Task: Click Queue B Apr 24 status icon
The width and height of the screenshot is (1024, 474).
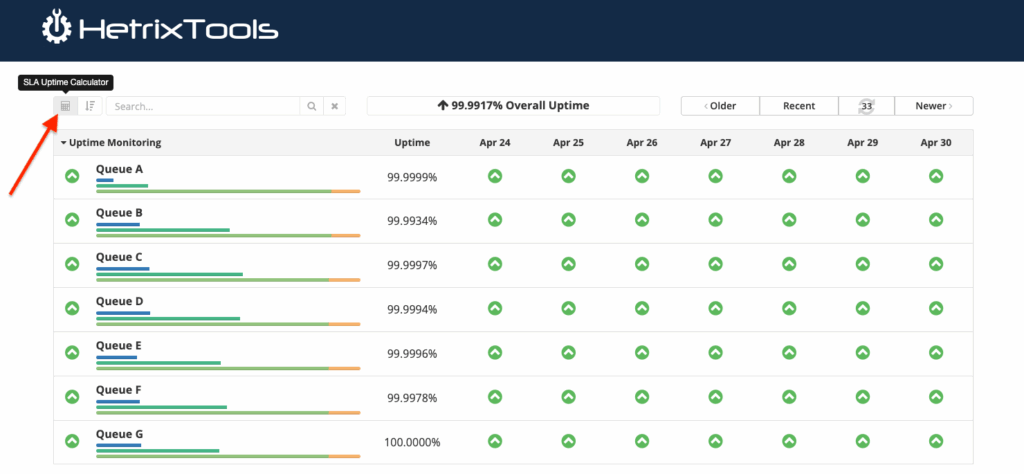Action: [x=495, y=220]
